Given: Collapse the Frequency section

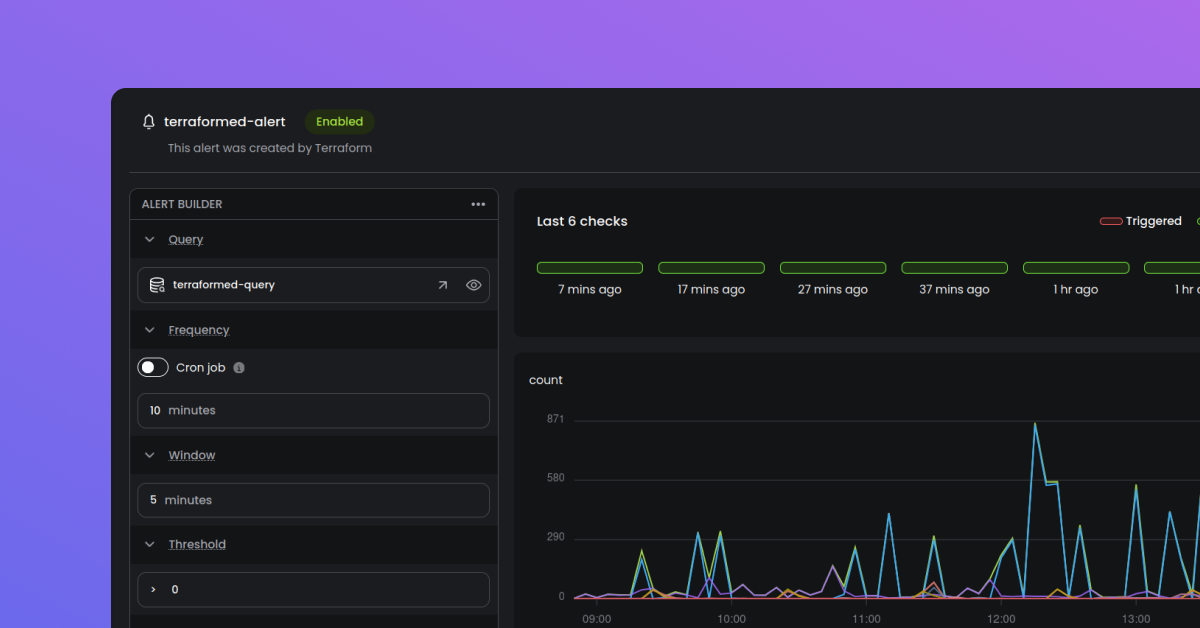Looking at the screenshot, I should pyautogui.click(x=149, y=329).
